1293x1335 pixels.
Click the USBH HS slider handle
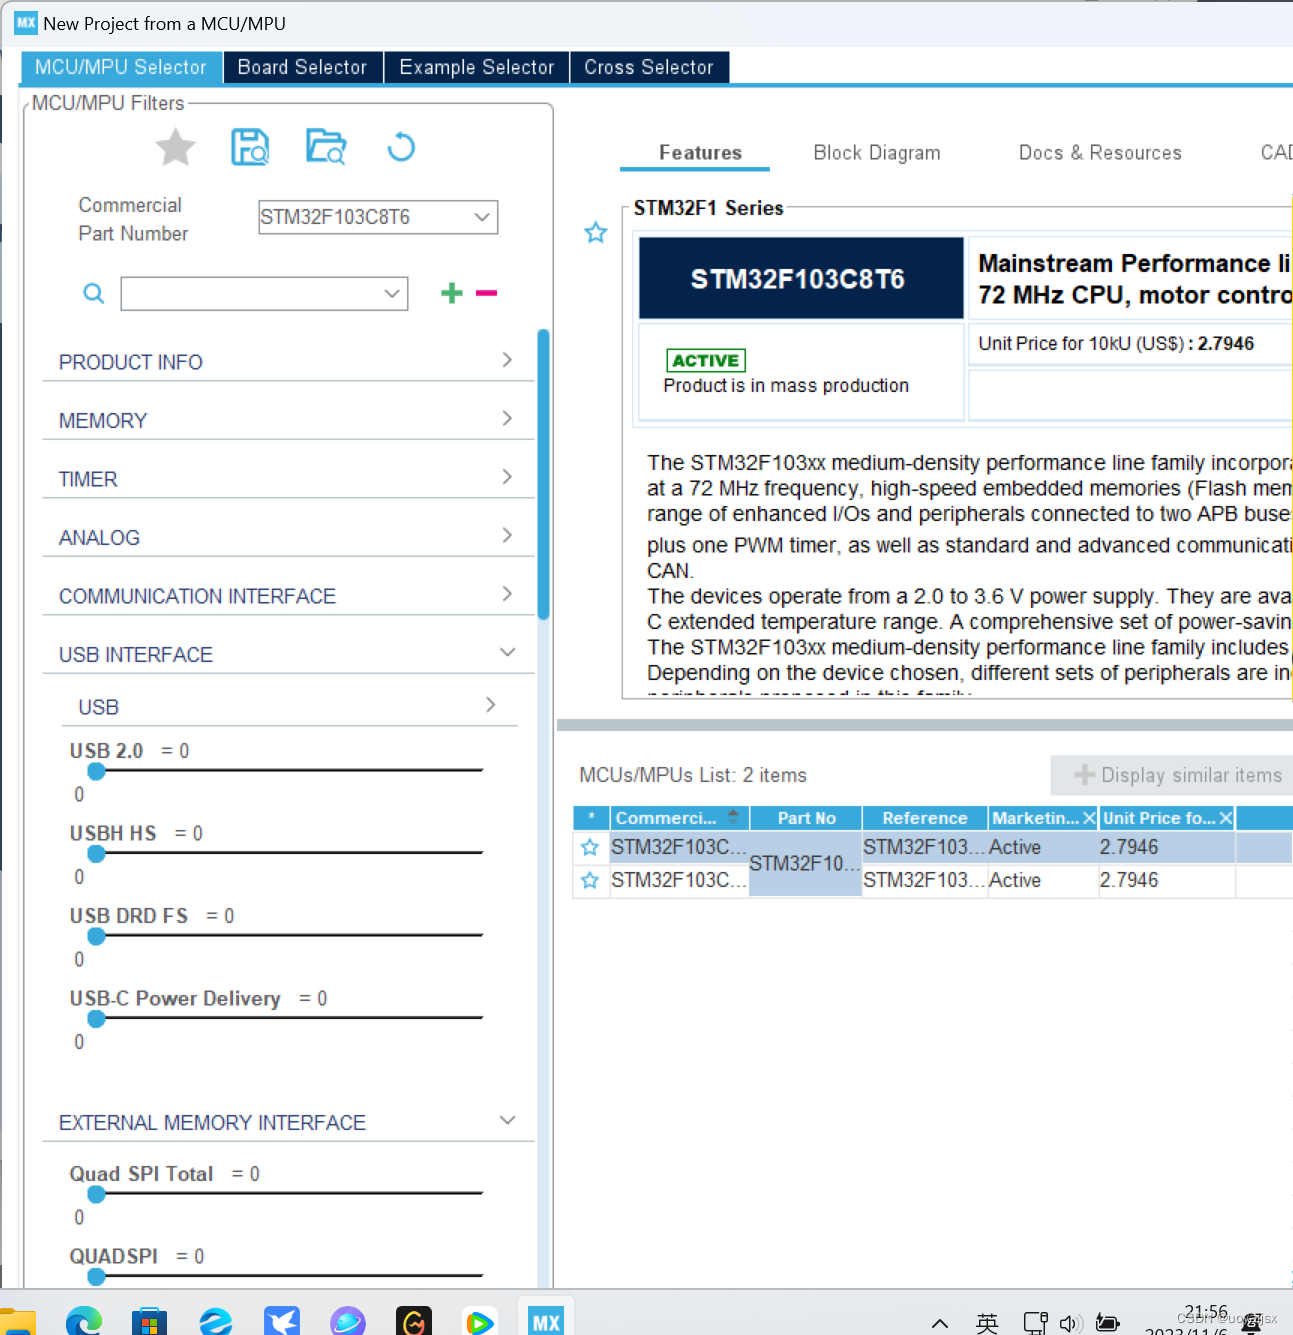click(97, 853)
